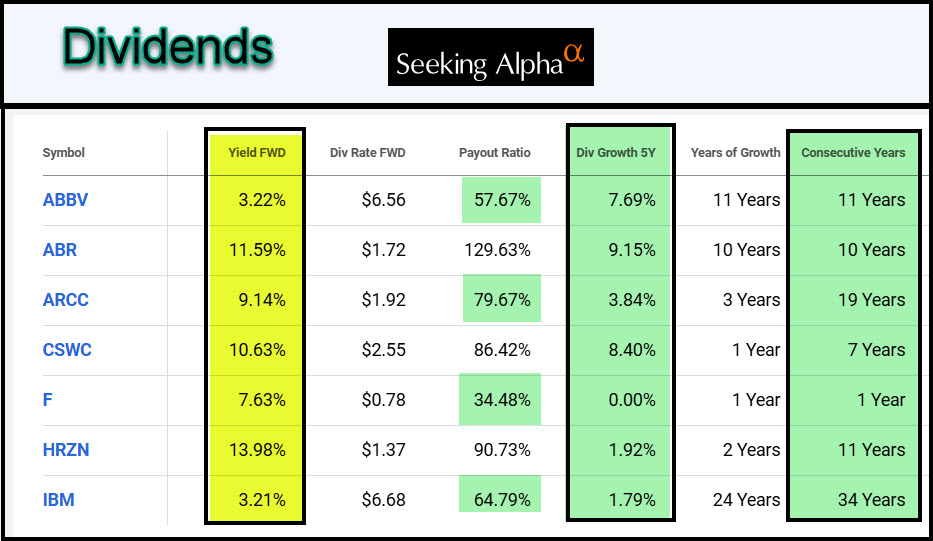Screen dimensions: 933x541
Task: Sort table by Payout Ratio
Action: point(495,153)
